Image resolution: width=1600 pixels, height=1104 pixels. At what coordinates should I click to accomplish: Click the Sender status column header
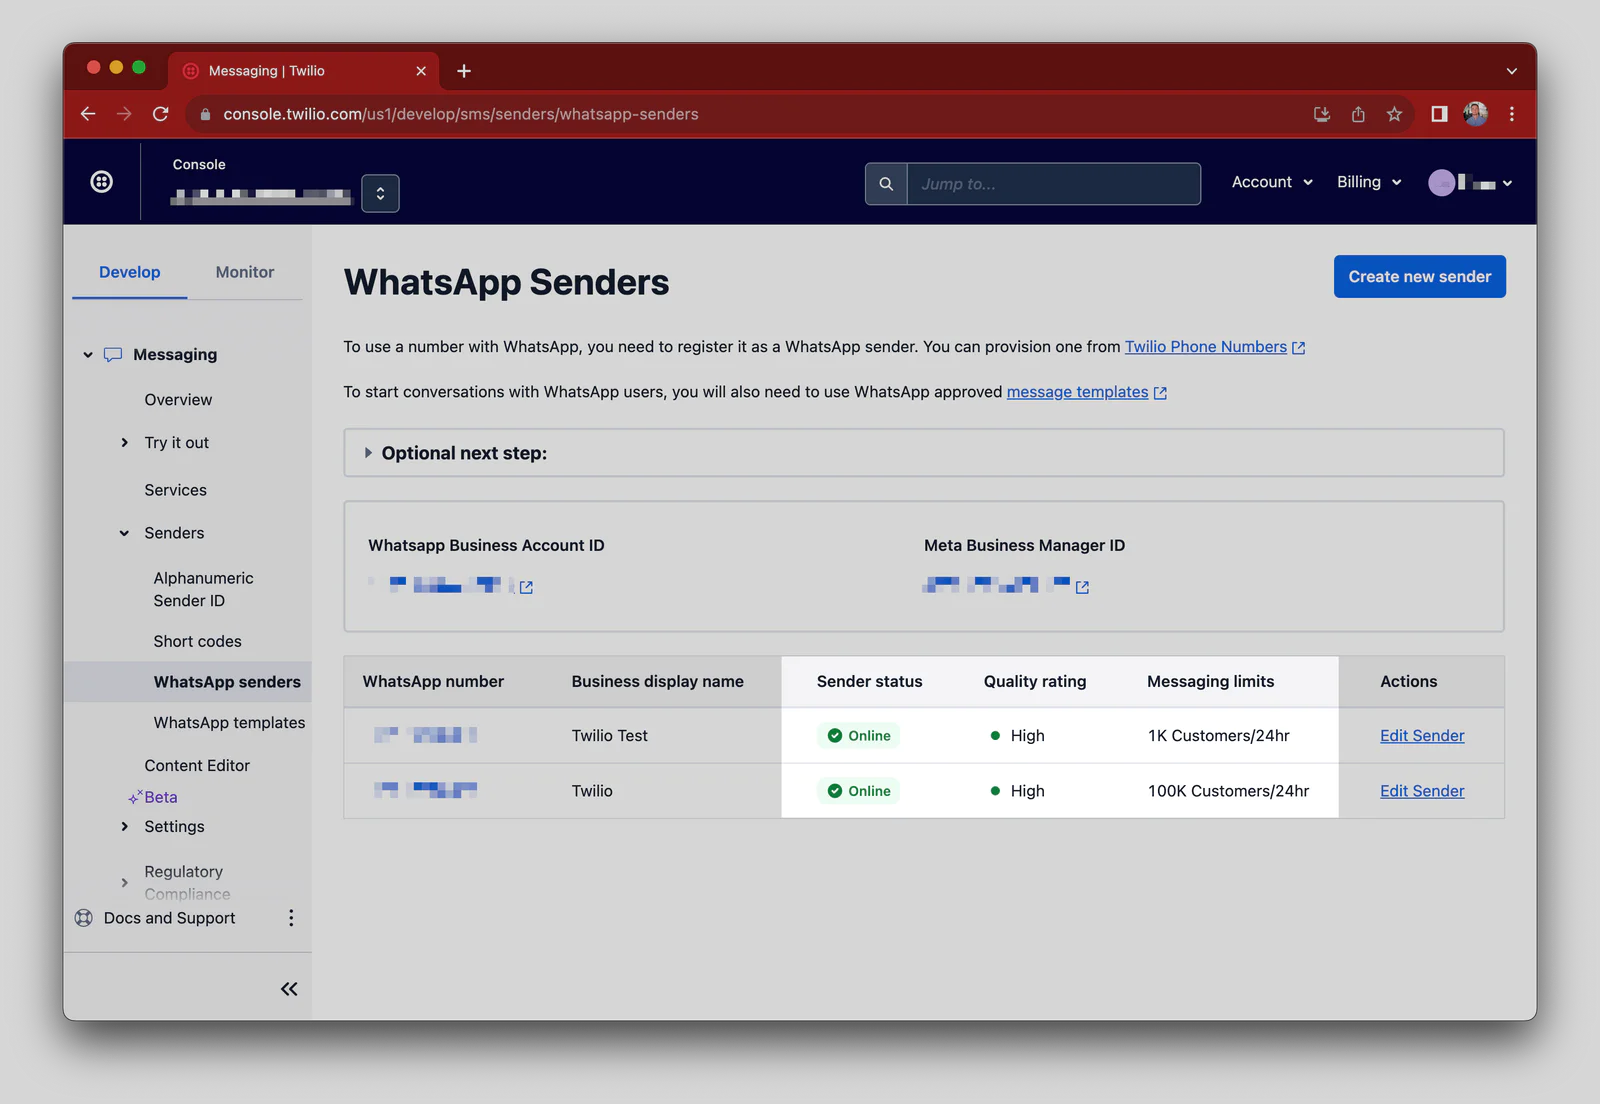pos(869,682)
